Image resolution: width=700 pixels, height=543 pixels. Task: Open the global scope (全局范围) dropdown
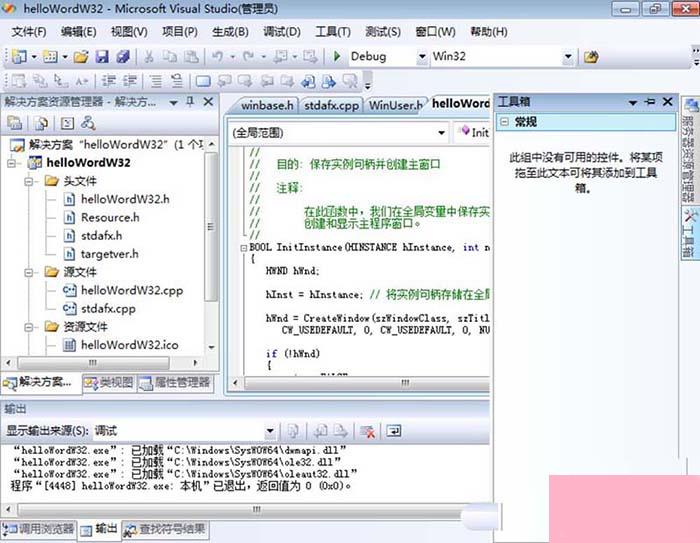click(x=441, y=133)
